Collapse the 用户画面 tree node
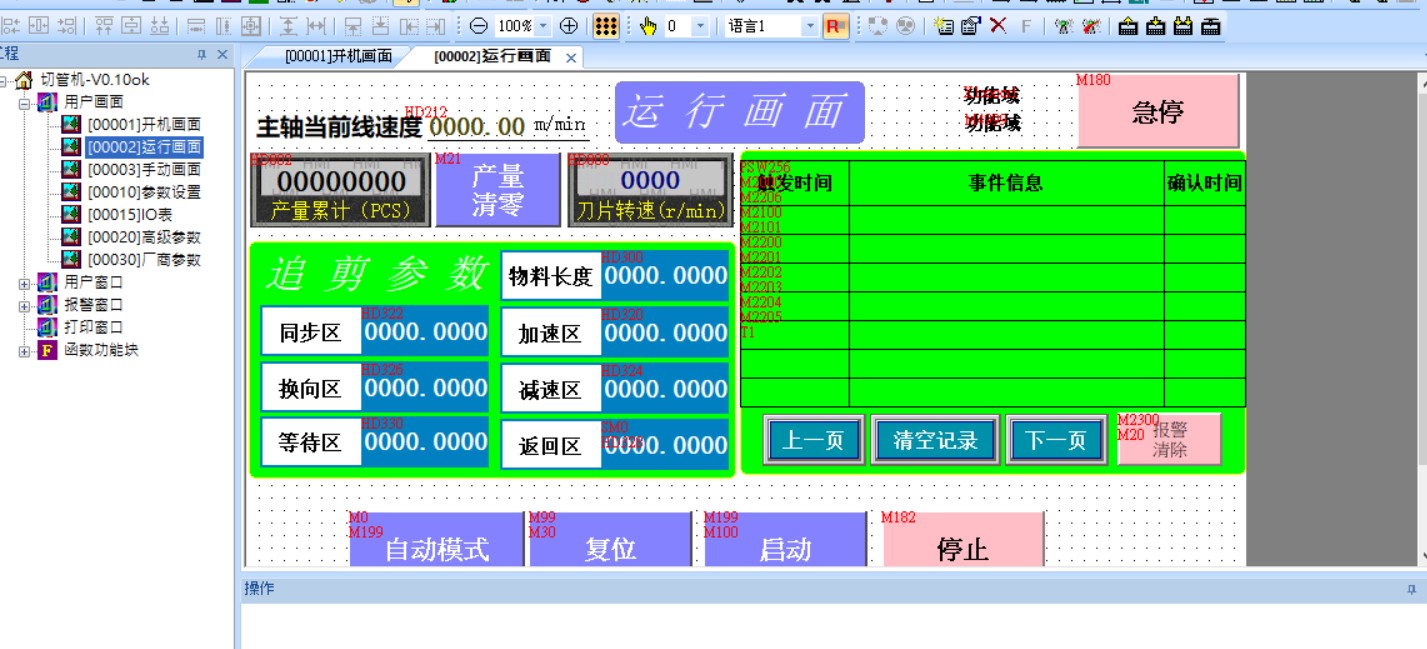Image resolution: width=1427 pixels, height=649 pixels. coord(24,102)
